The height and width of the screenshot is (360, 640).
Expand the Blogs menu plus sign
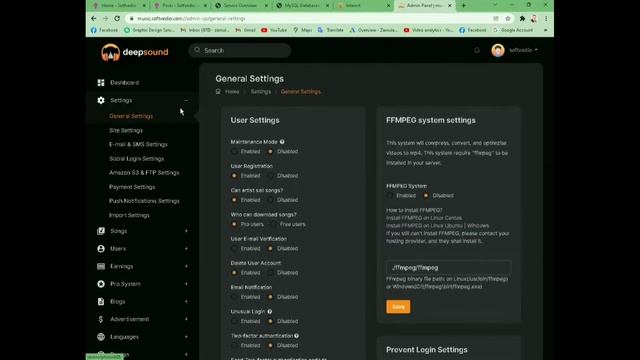click(186, 301)
